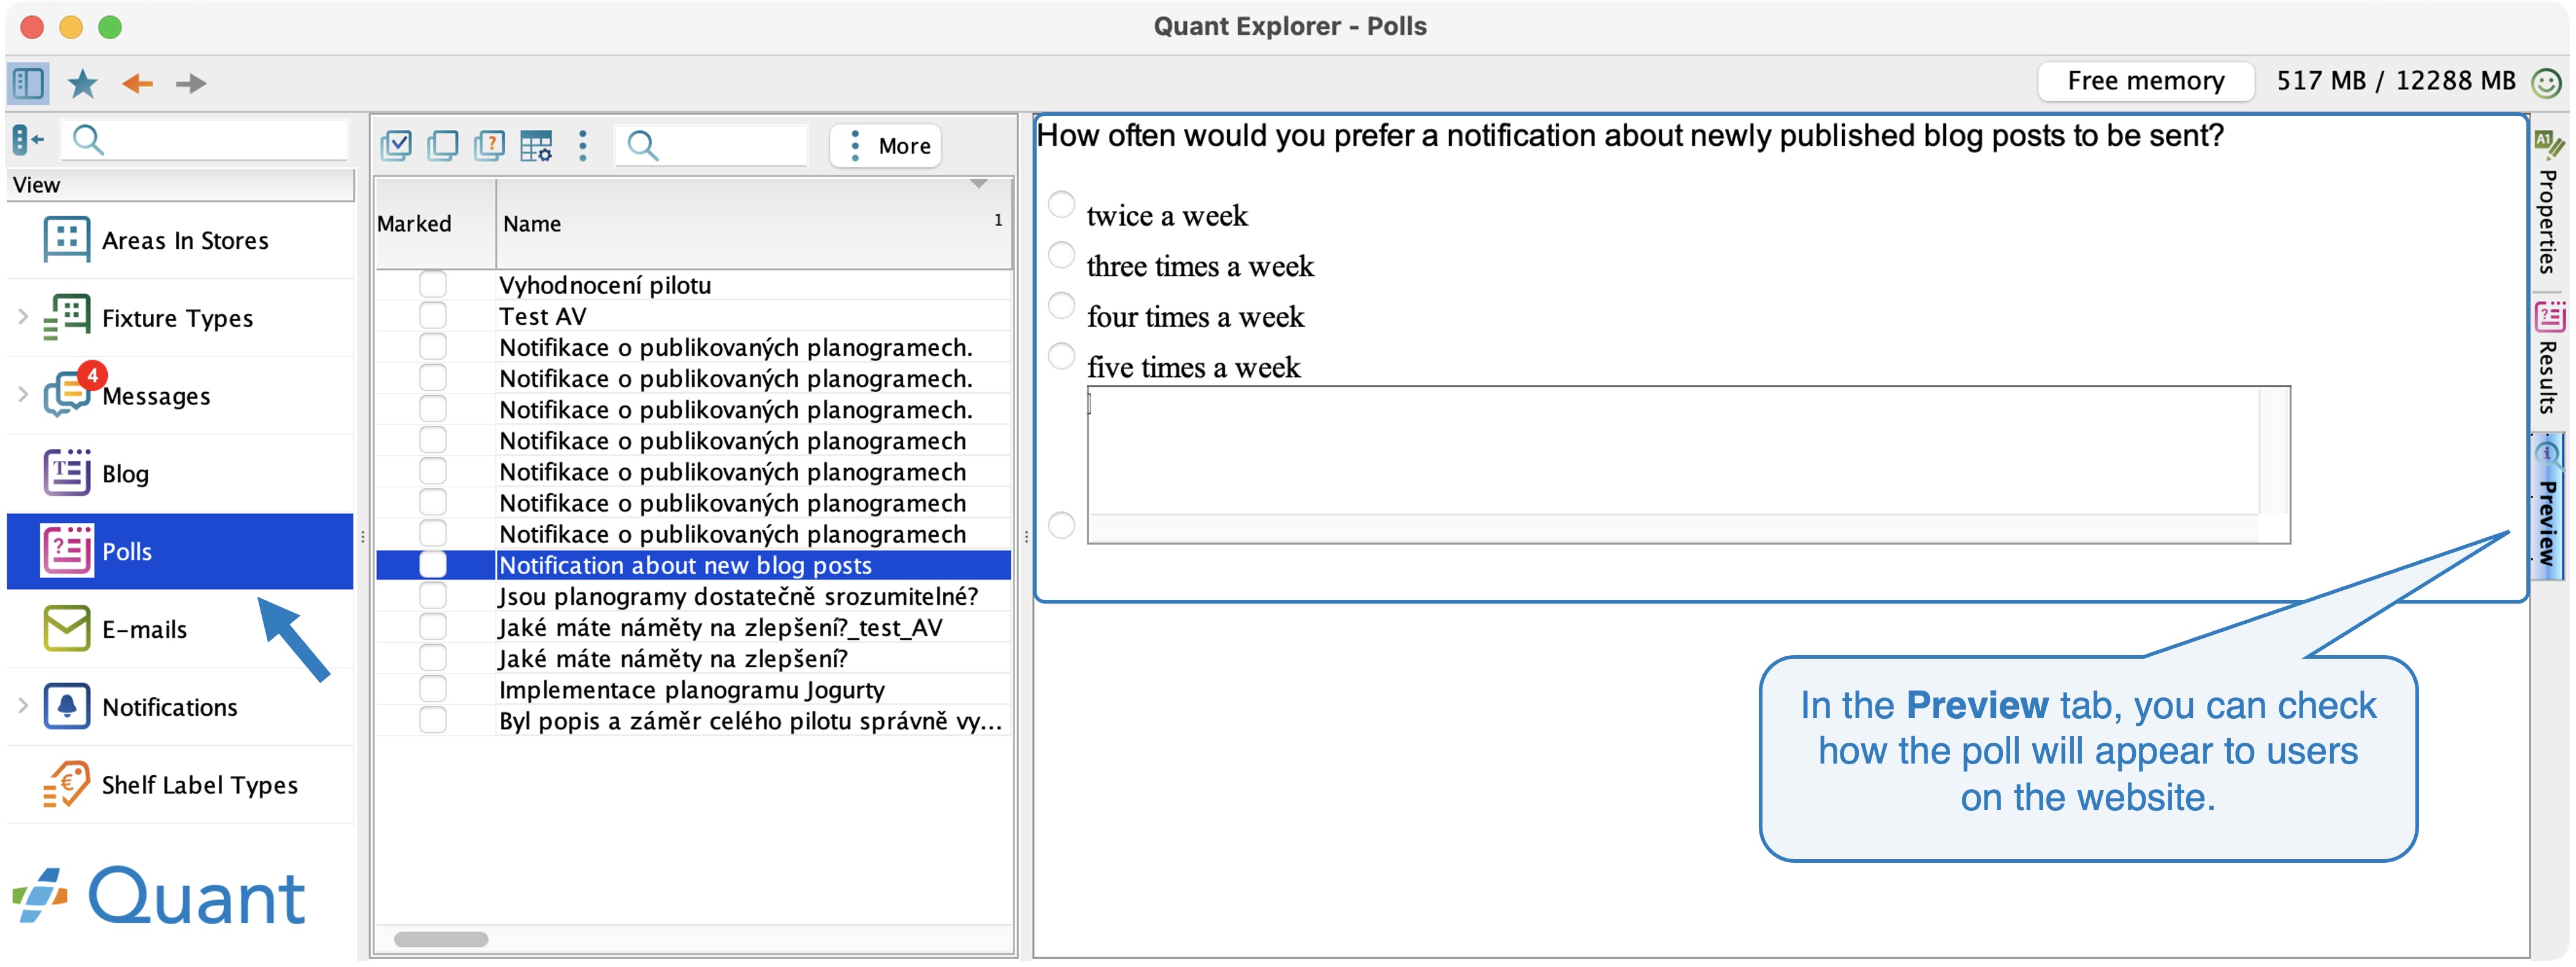Expand the Fixture Types tree node

[x=23, y=317]
